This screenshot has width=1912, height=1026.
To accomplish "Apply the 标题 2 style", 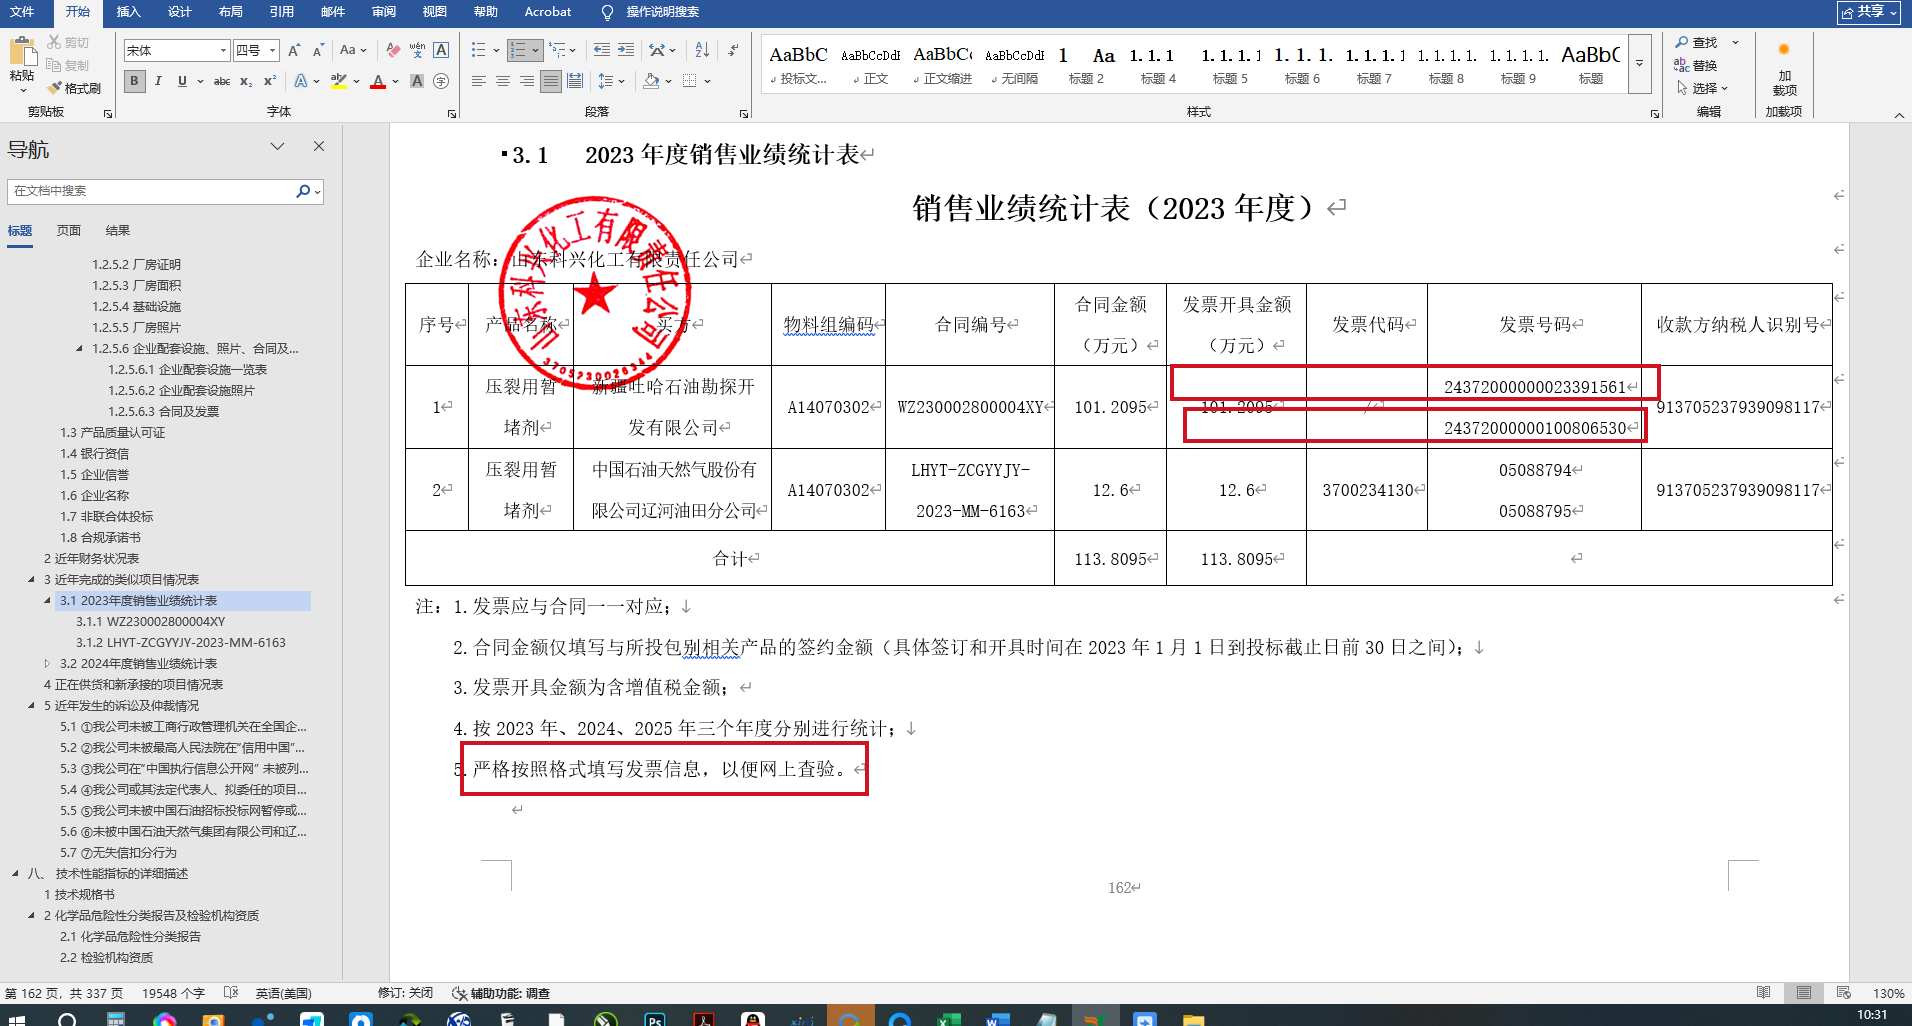I will point(1086,65).
